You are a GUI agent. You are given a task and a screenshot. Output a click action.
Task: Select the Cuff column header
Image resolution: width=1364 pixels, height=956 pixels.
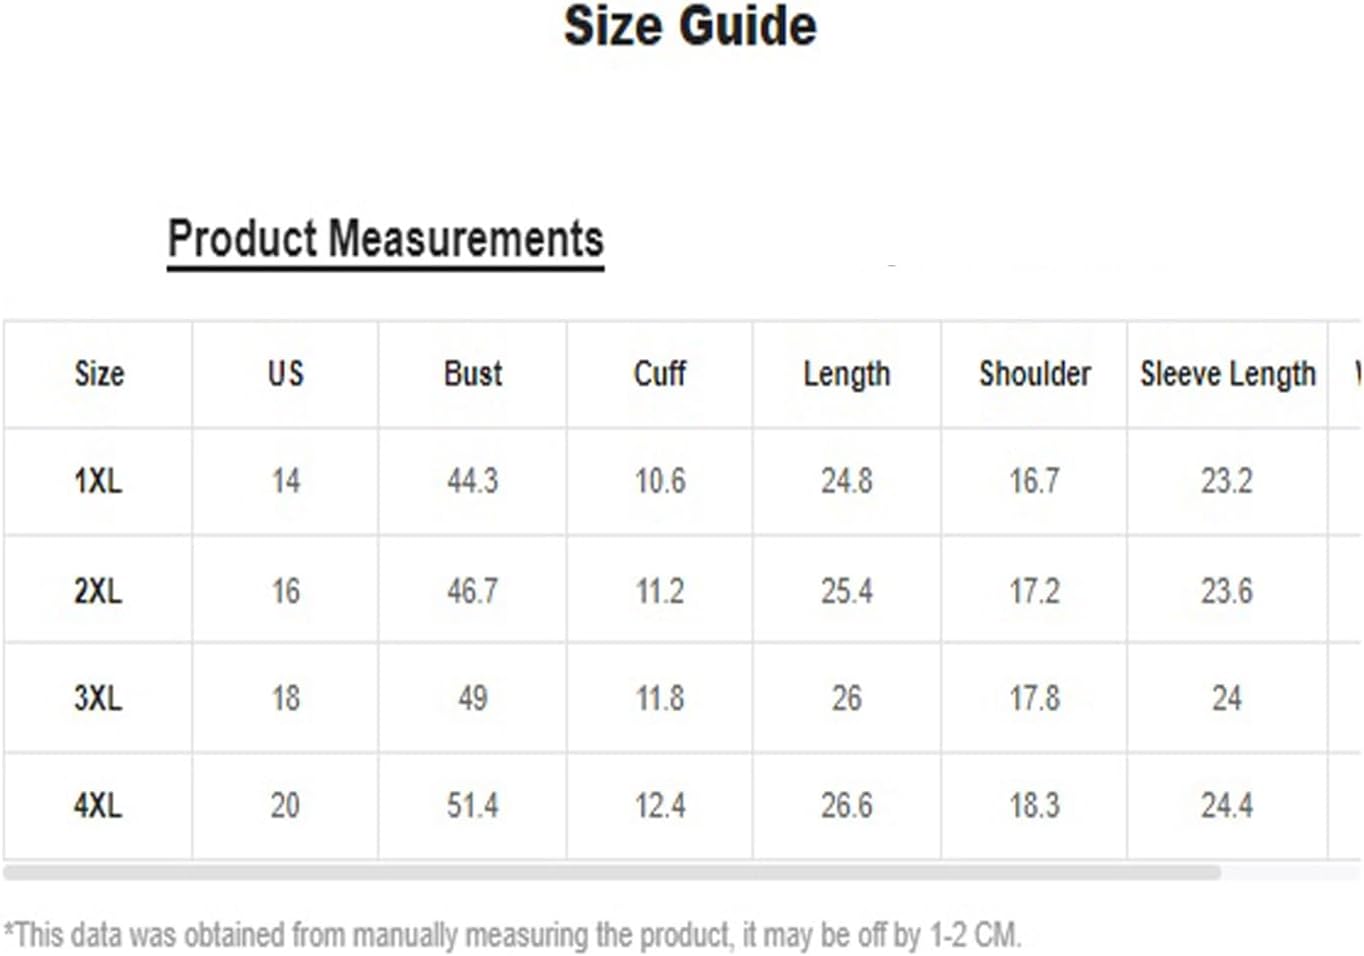point(660,374)
